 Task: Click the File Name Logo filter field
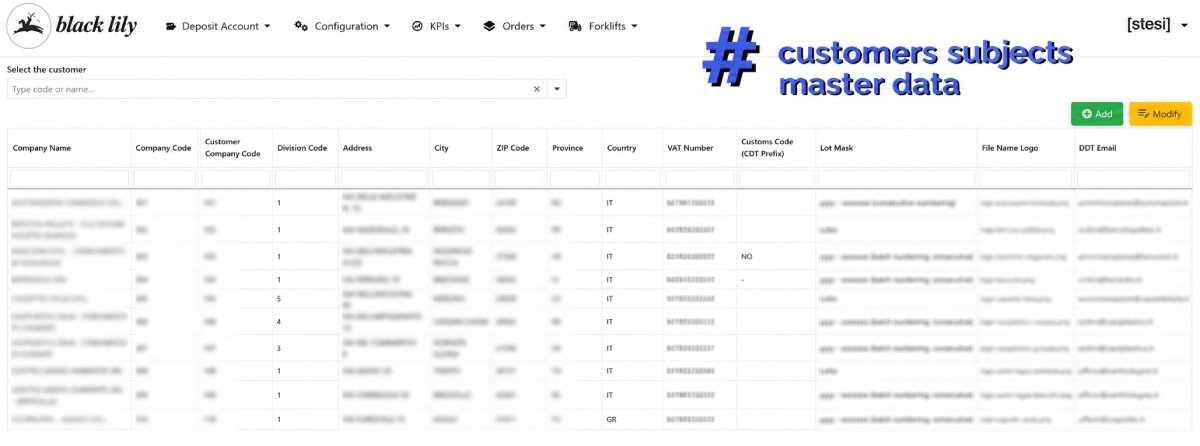coord(1024,178)
